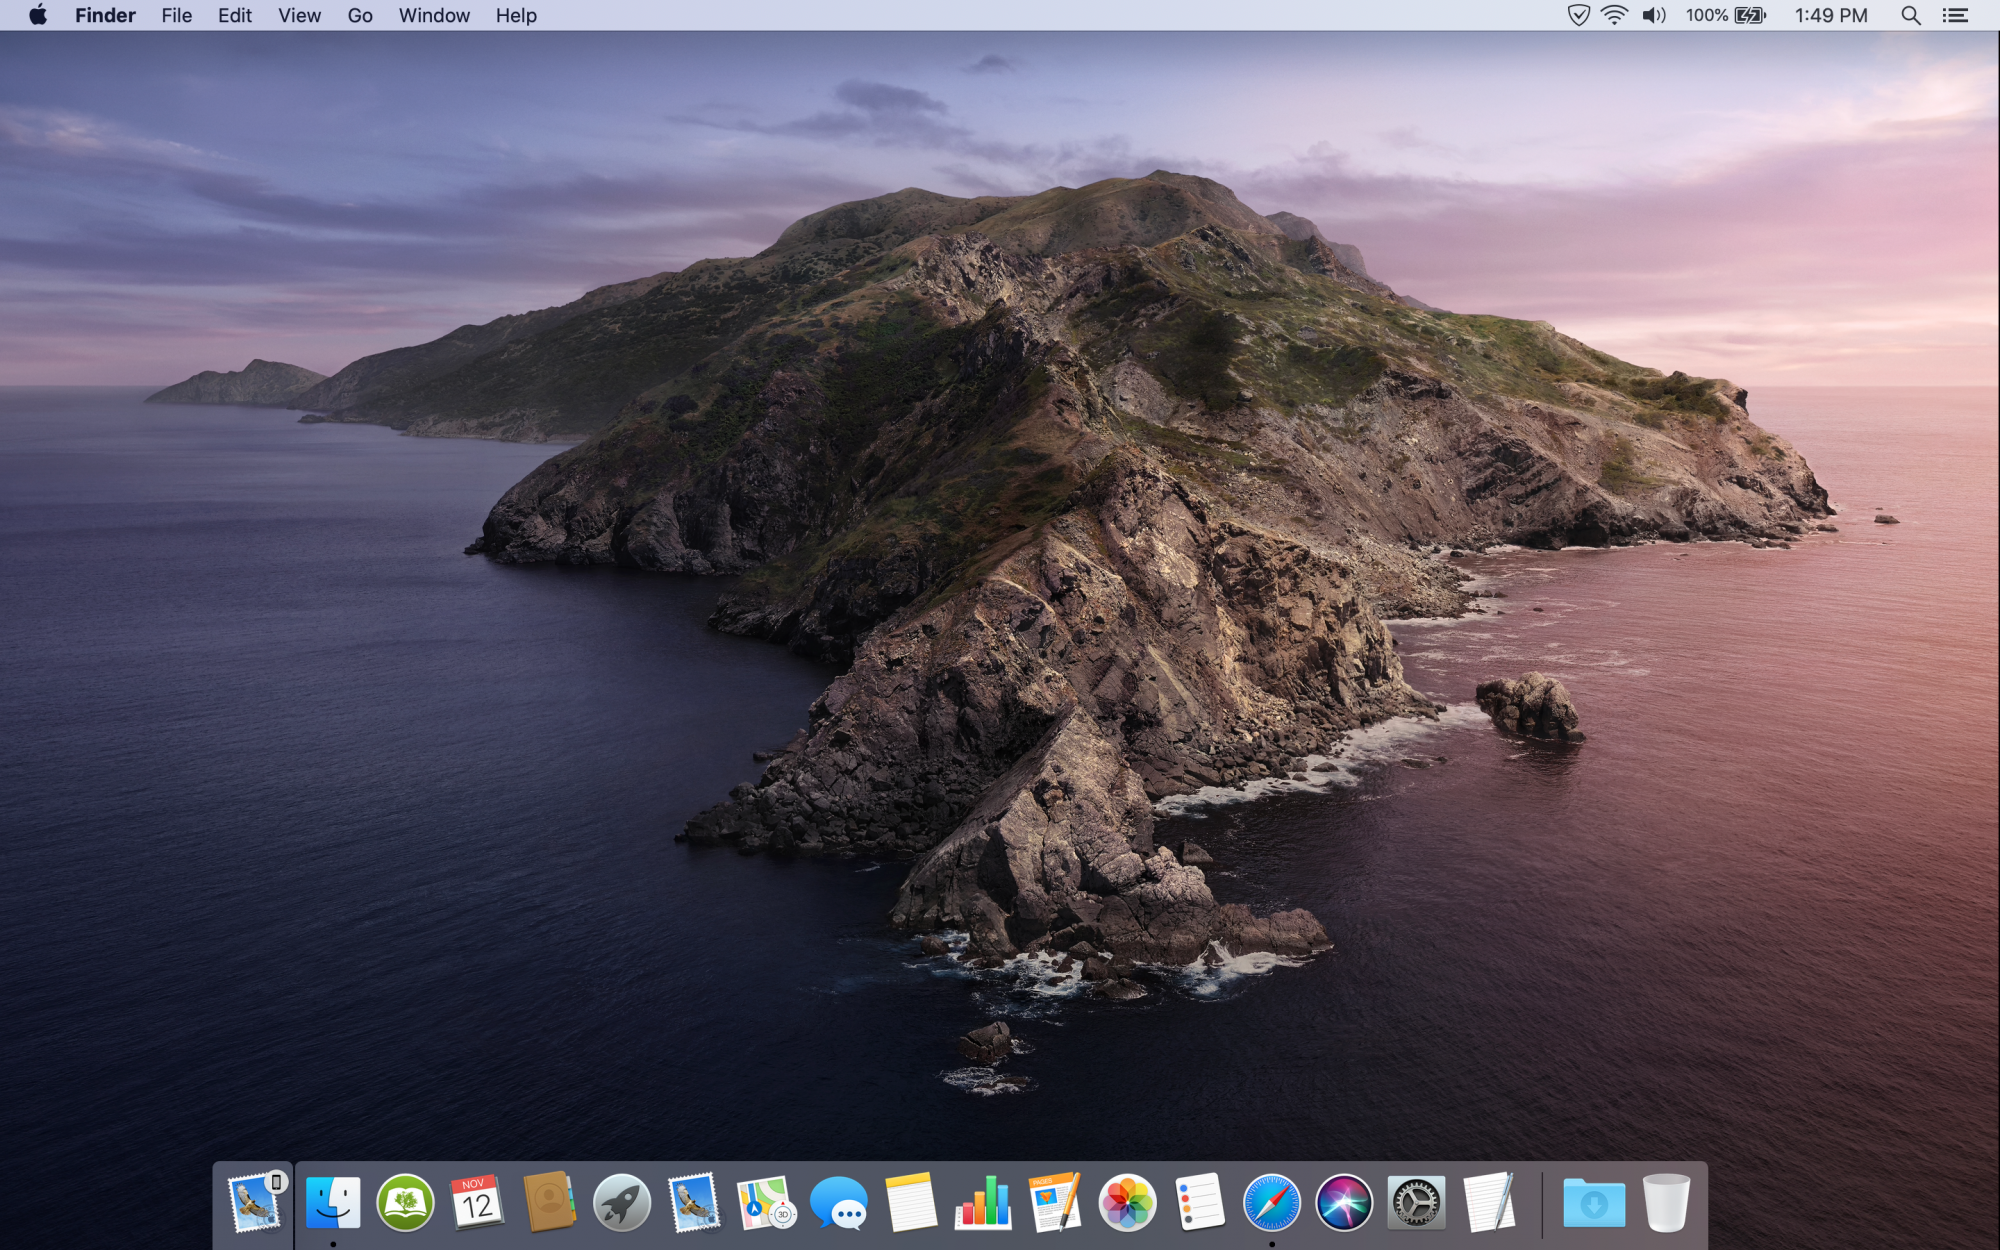Open the Downloads folder stack

1594,1202
